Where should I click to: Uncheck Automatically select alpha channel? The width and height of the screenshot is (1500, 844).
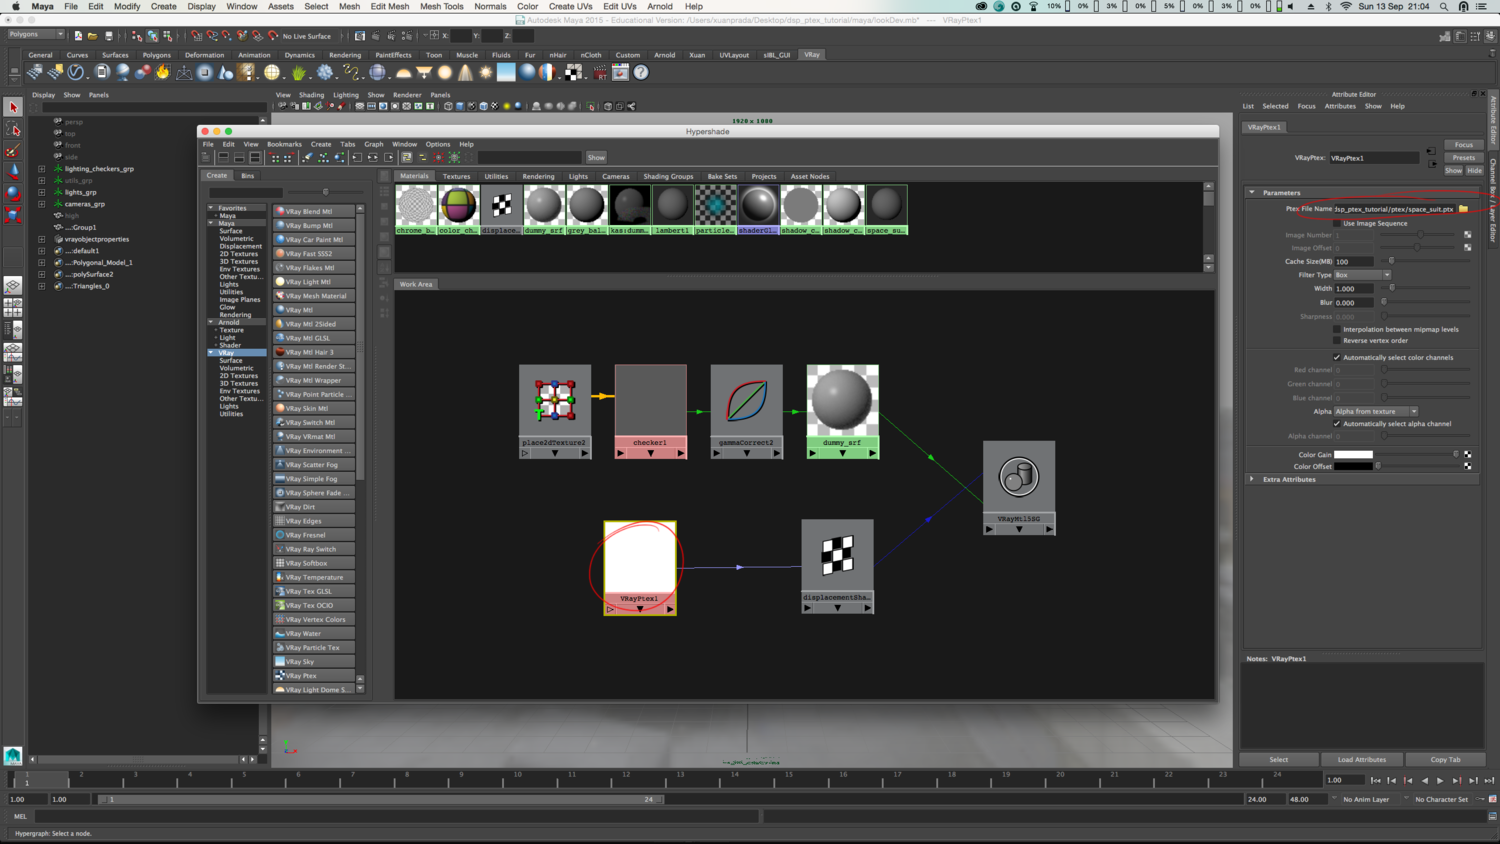pos(1337,423)
